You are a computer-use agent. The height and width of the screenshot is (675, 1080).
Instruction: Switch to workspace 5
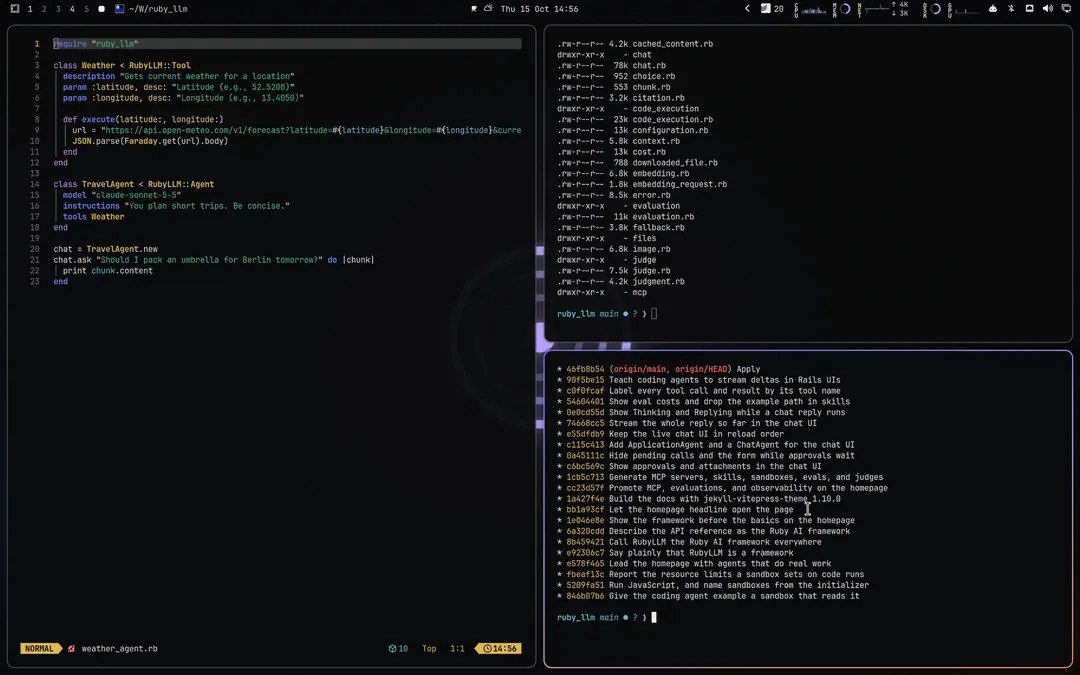tap(86, 9)
